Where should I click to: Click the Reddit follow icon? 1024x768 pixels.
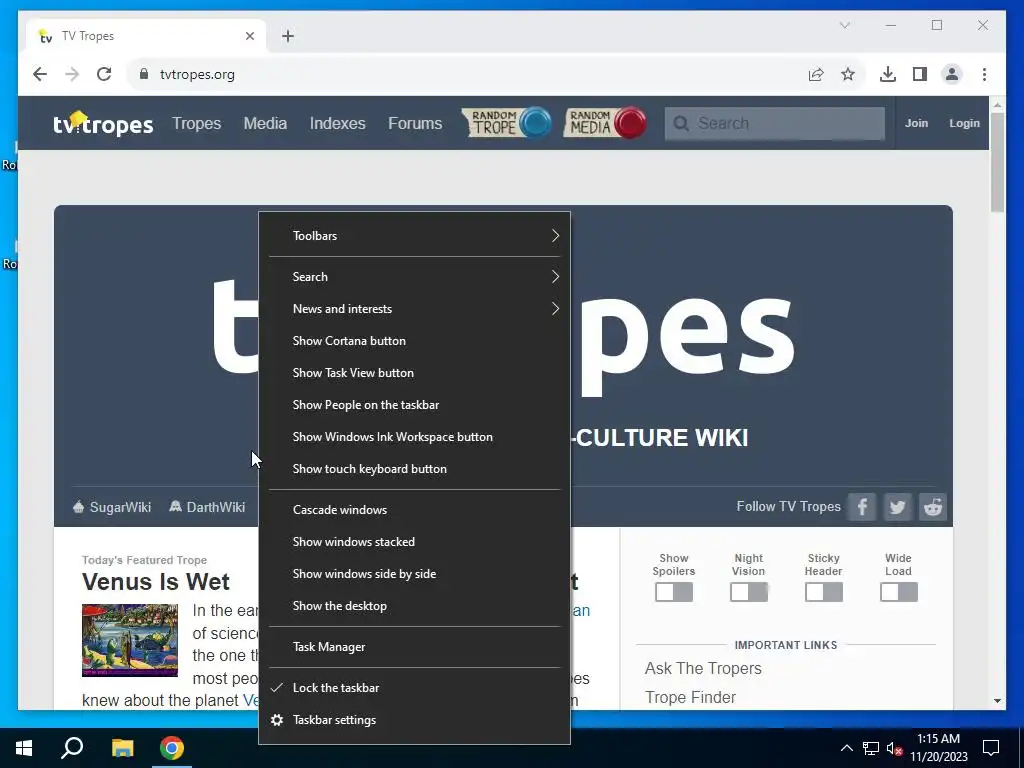pos(933,507)
